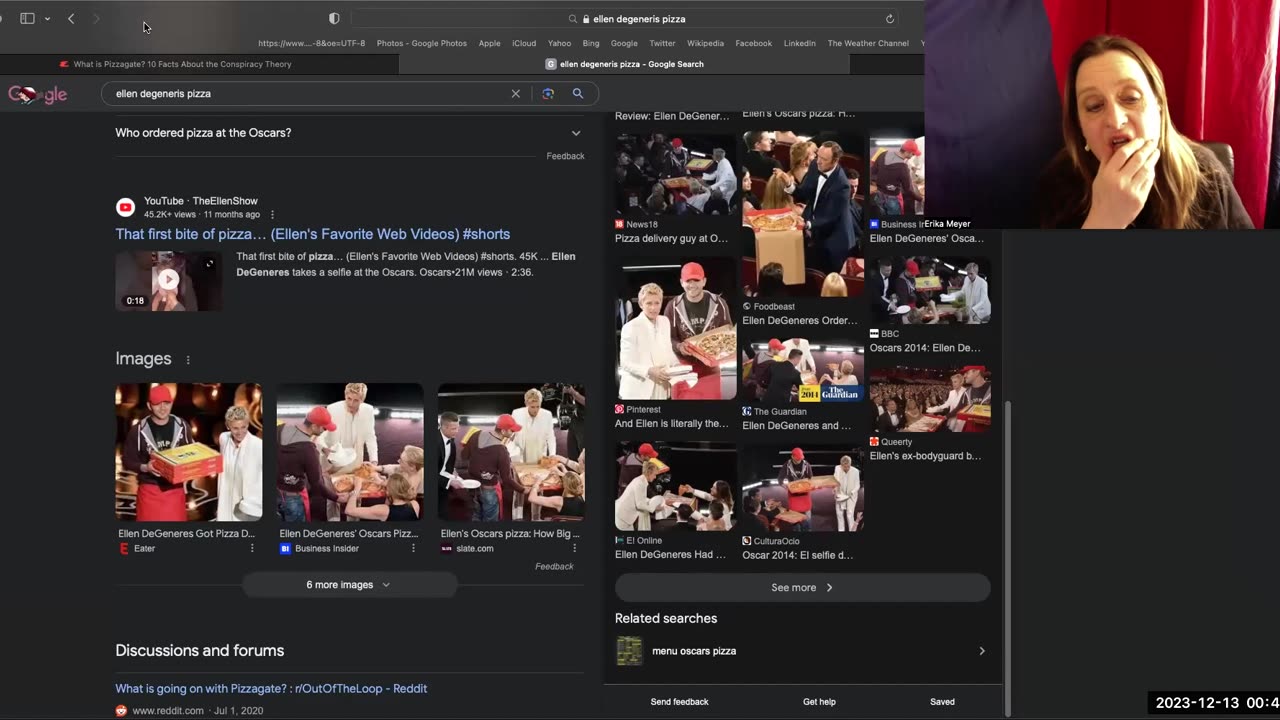This screenshot has width=1280, height=720.
Task: Open the Business Insider image three-dot menu
Action: tap(413, 548)
